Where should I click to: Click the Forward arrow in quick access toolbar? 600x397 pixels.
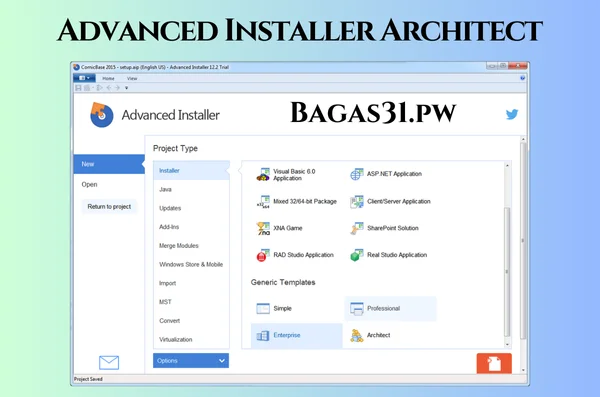coord(117,88)
